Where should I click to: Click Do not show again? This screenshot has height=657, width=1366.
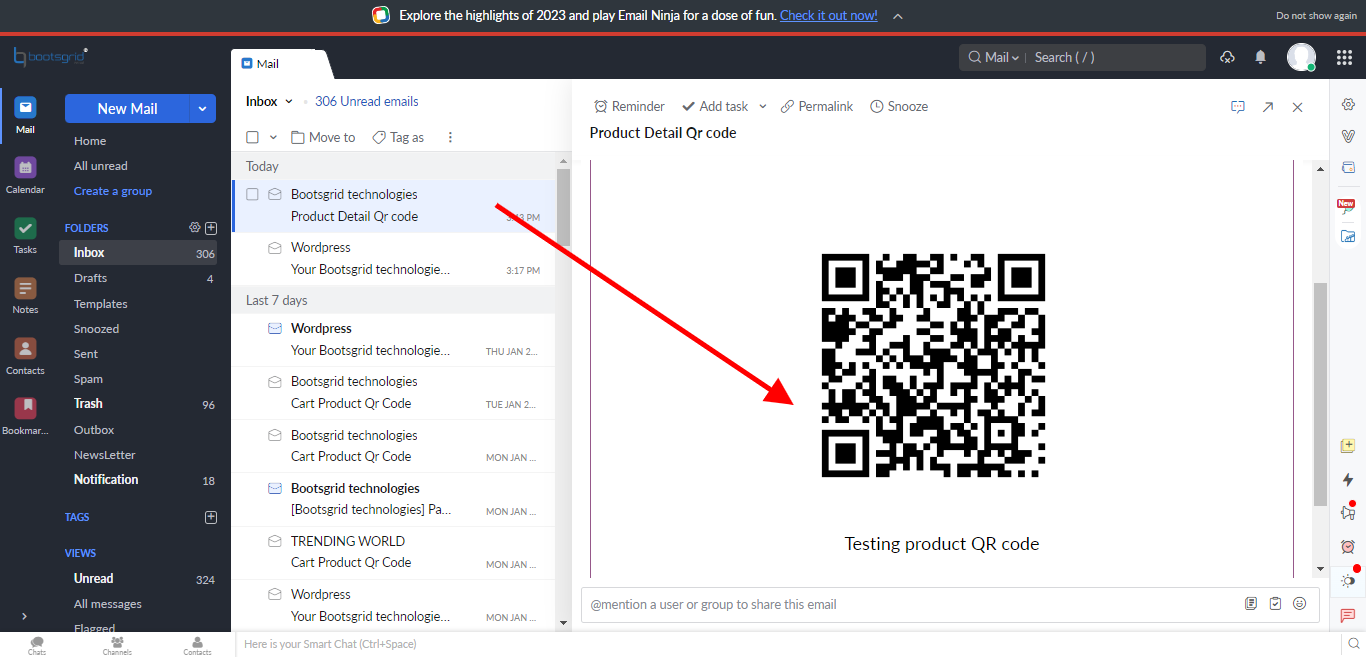pos(1316,16)
